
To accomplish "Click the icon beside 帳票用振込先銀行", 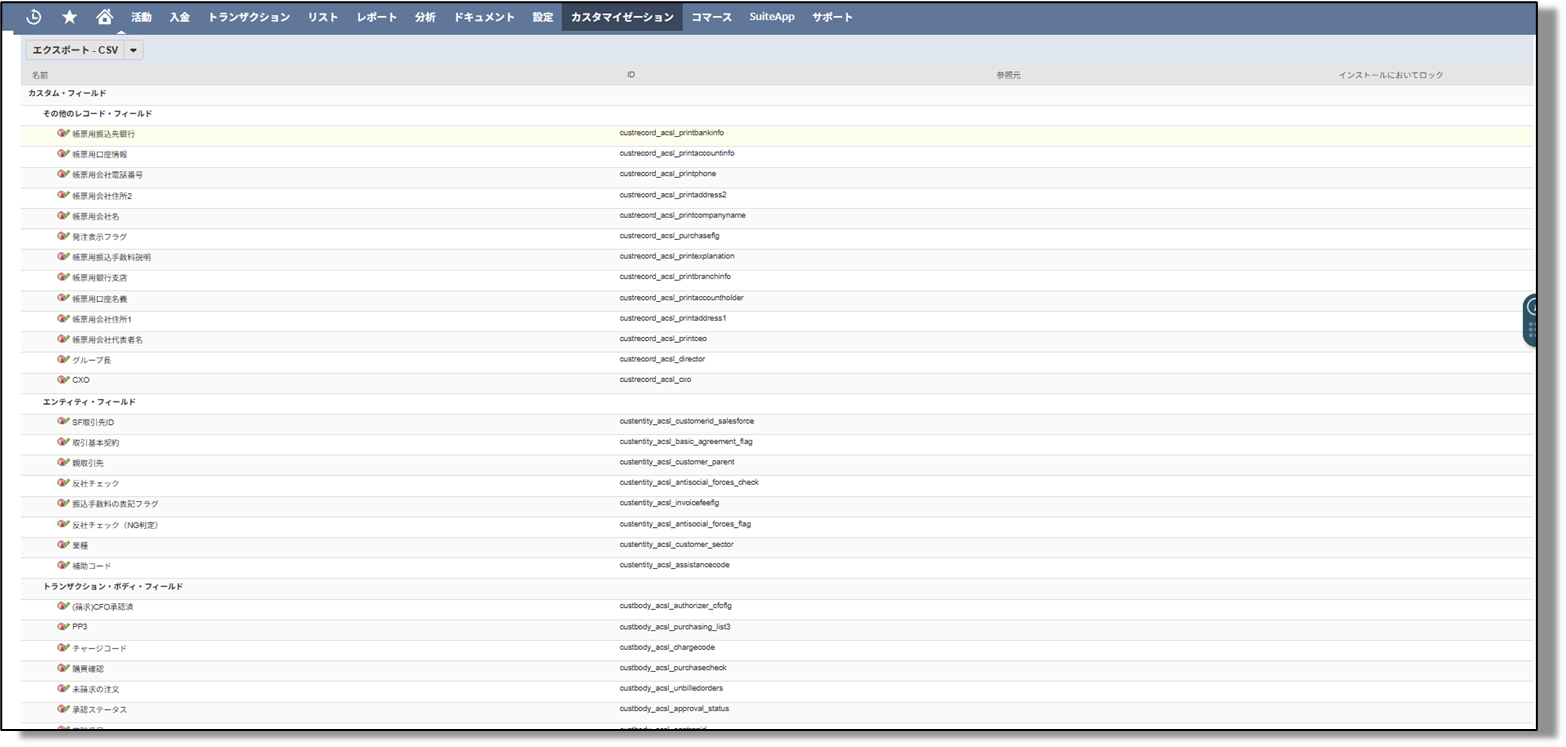I will coord(63,133).
